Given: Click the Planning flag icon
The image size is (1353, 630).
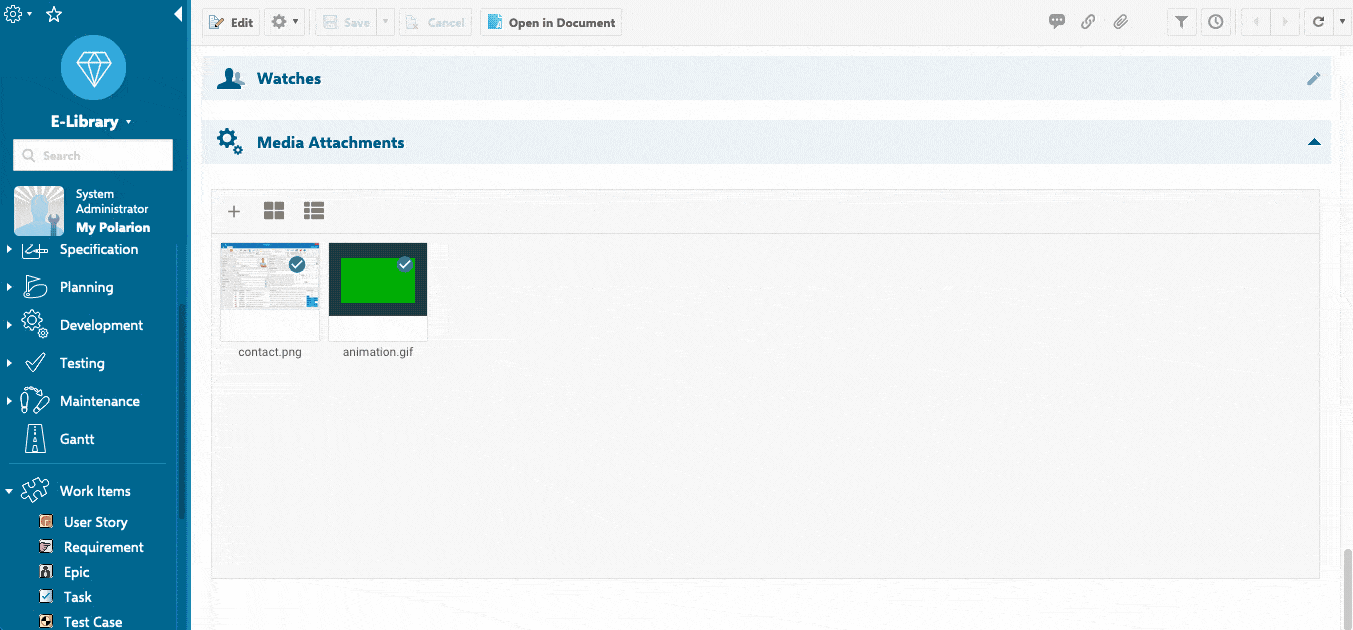Looking at the screenshot, I should [35, 287].
